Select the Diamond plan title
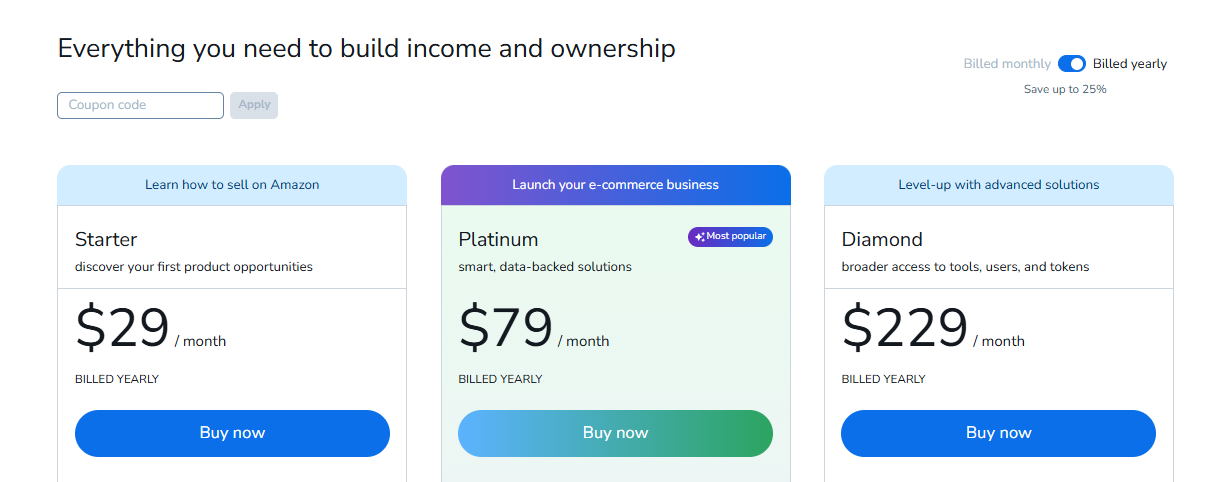This screenshot has height=482, width=1225. [882, 239]
